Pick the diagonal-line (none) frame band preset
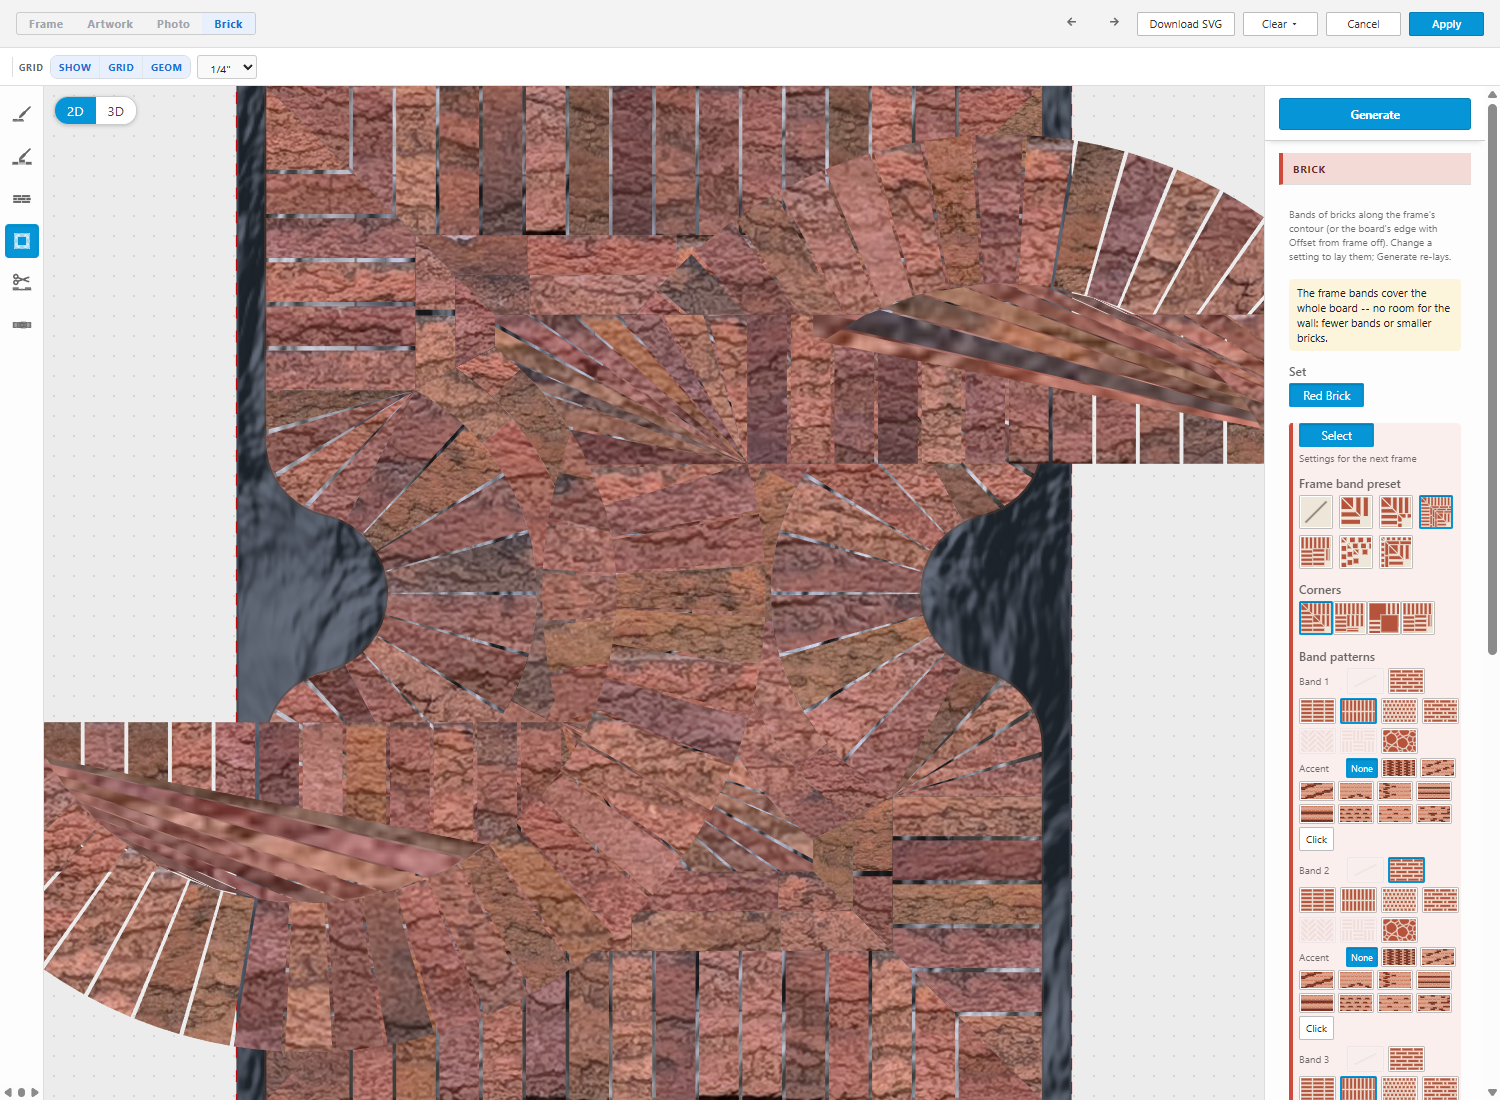Image resolution: width=1500 pixels, height=1100 pixels. tap(1316, 512)
